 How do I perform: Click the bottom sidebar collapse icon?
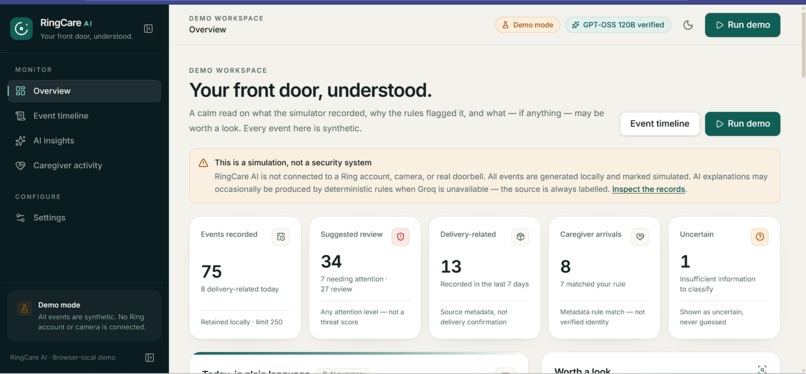150,358
